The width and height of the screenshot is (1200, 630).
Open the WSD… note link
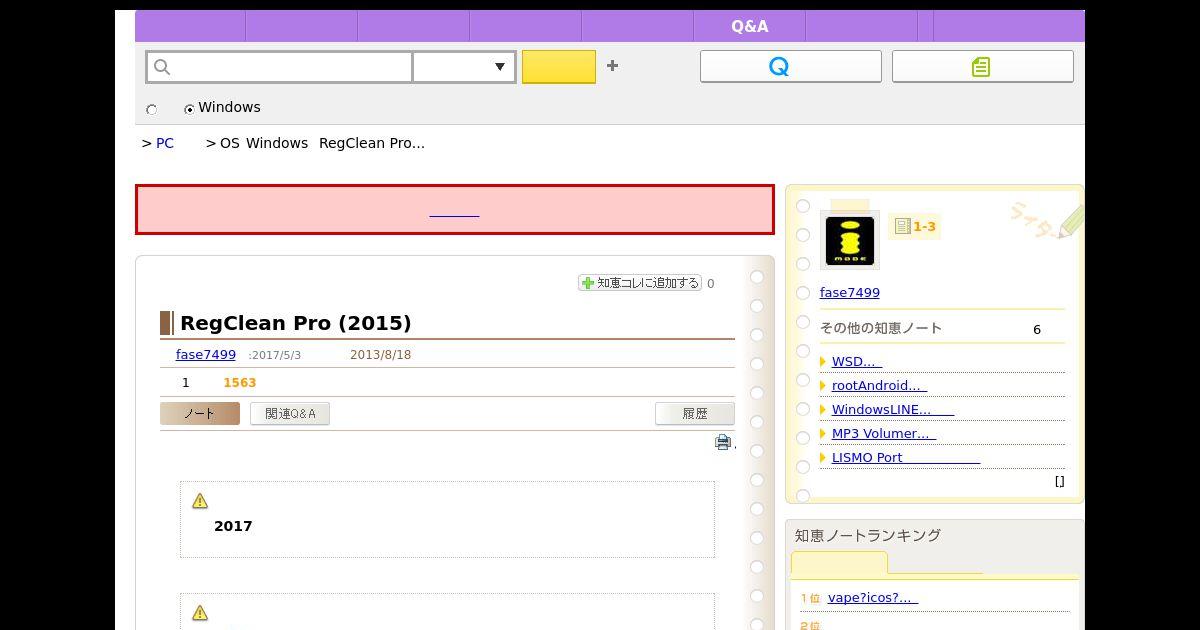857,362
